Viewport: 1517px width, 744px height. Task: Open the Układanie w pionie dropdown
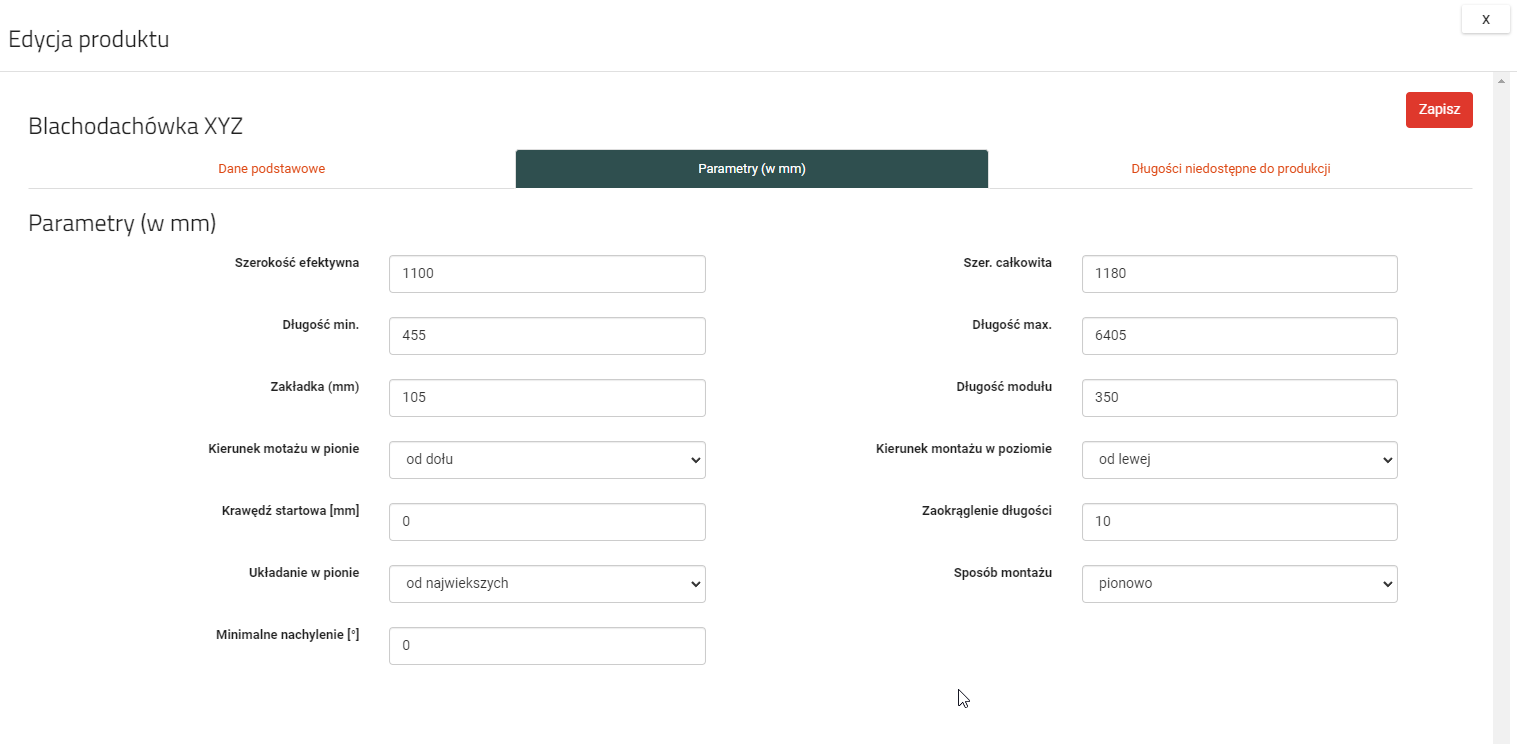[547, 584]
